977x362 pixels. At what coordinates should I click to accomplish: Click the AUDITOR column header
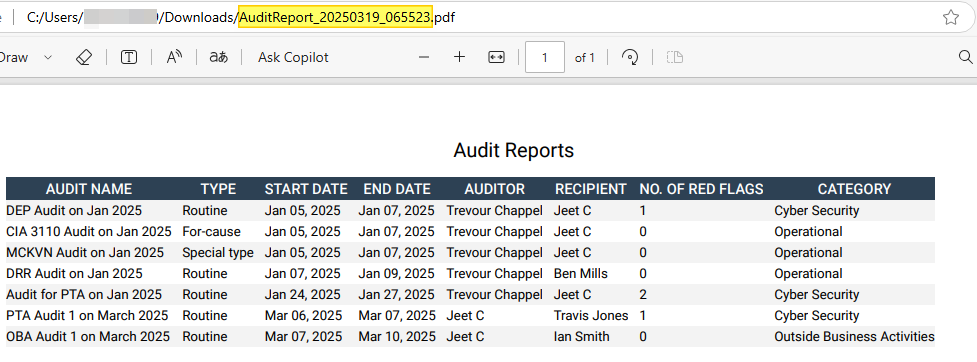point(495,189)
